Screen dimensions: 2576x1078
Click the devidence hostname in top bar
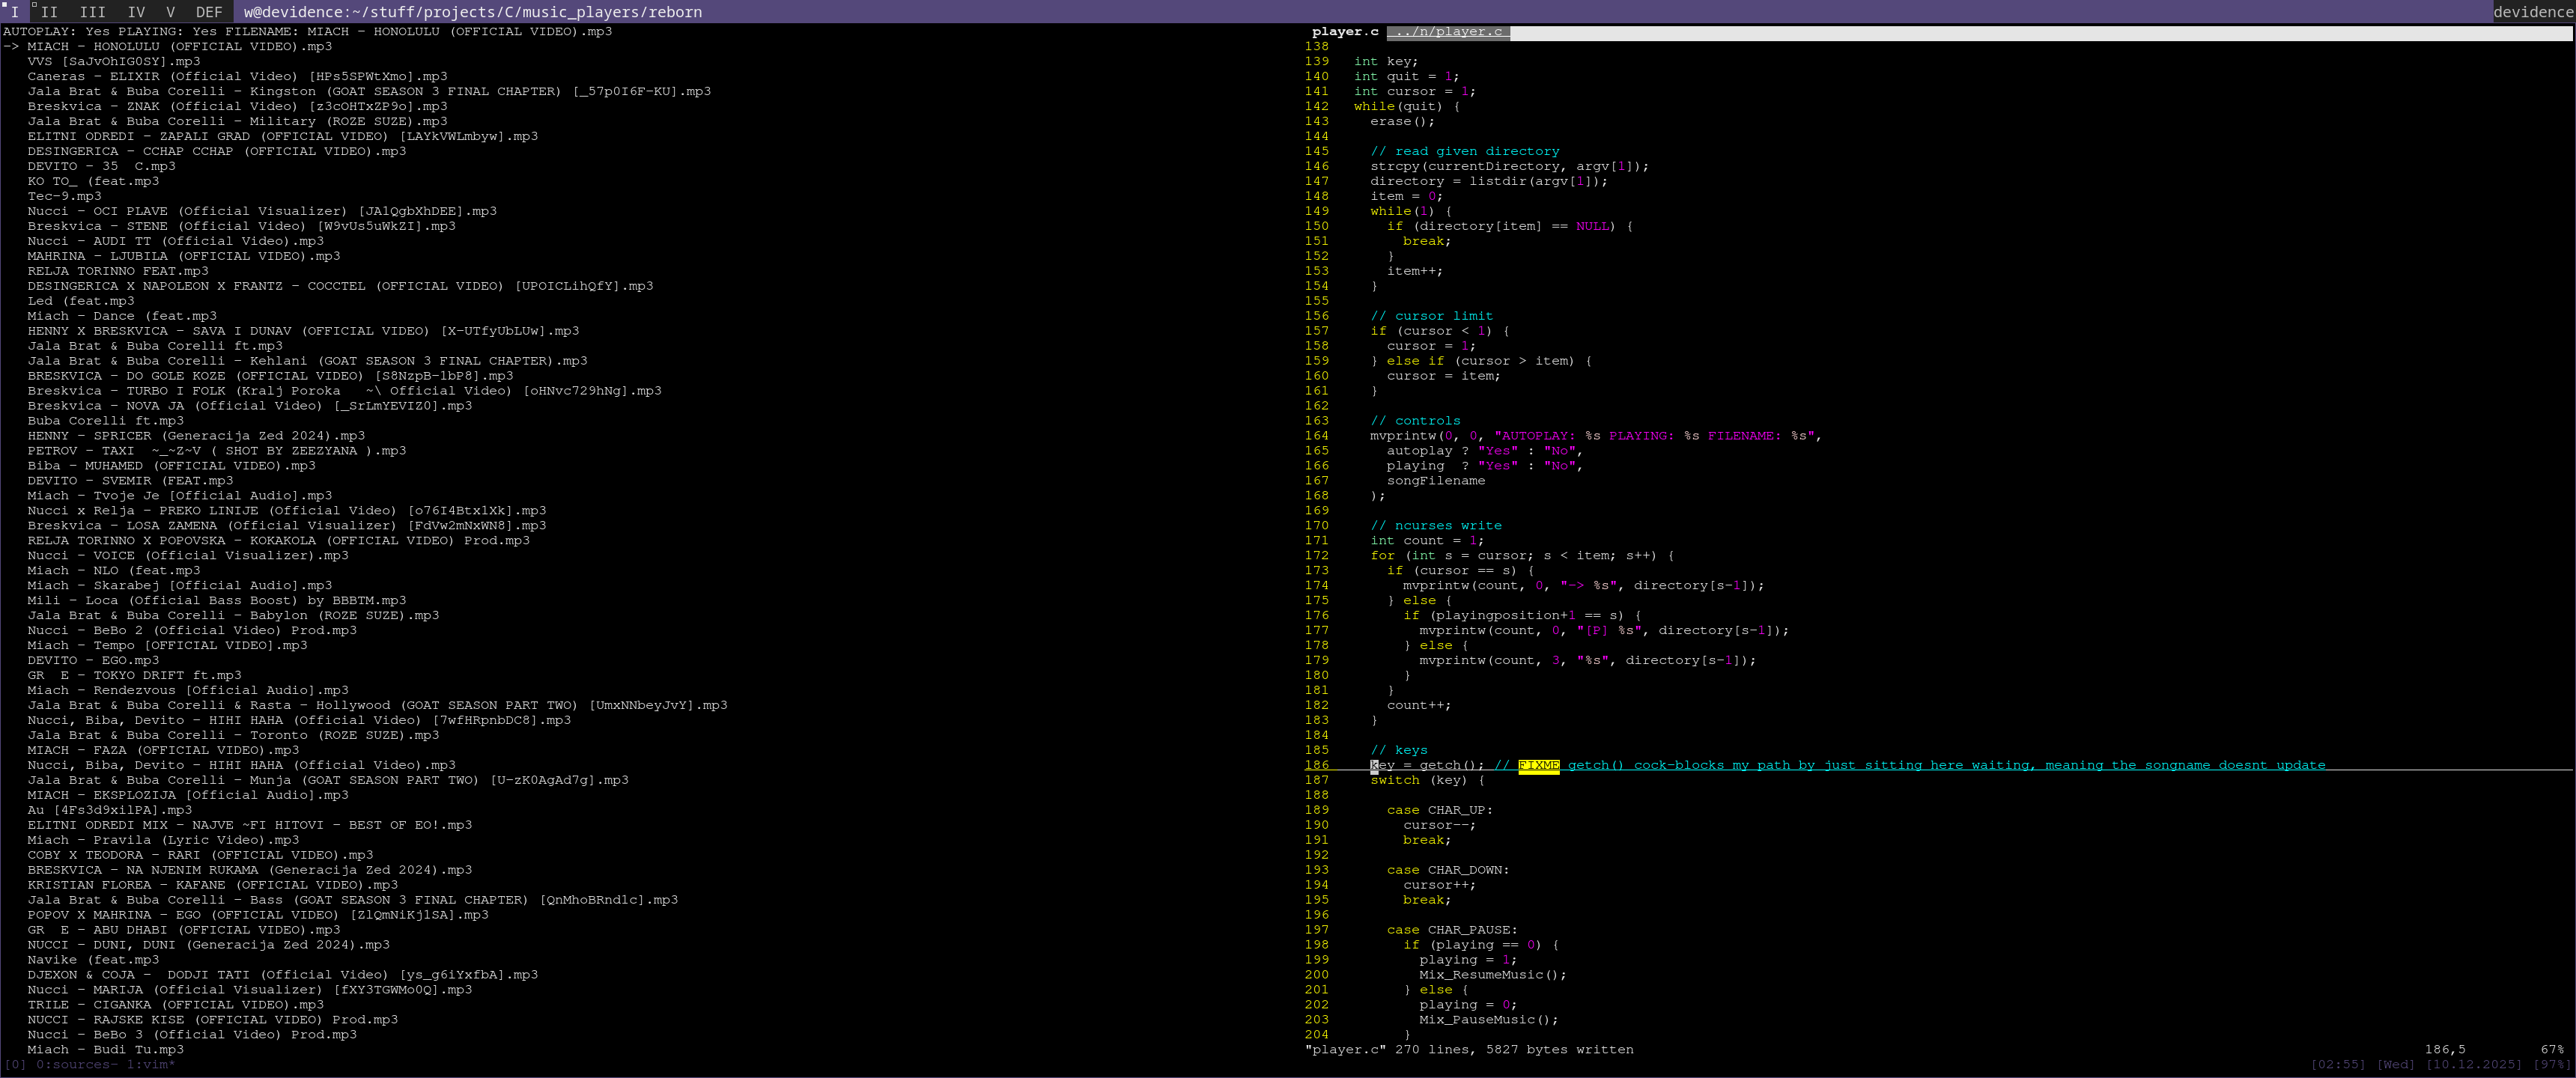coord(2532,12)
